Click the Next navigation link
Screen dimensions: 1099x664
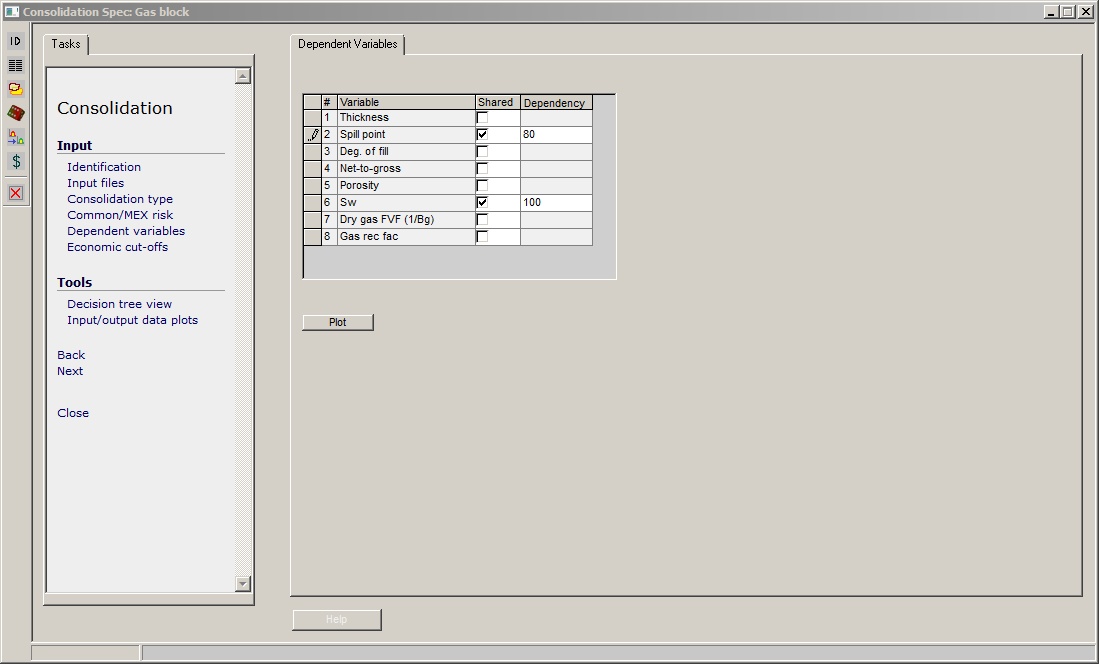click(69, 371)
